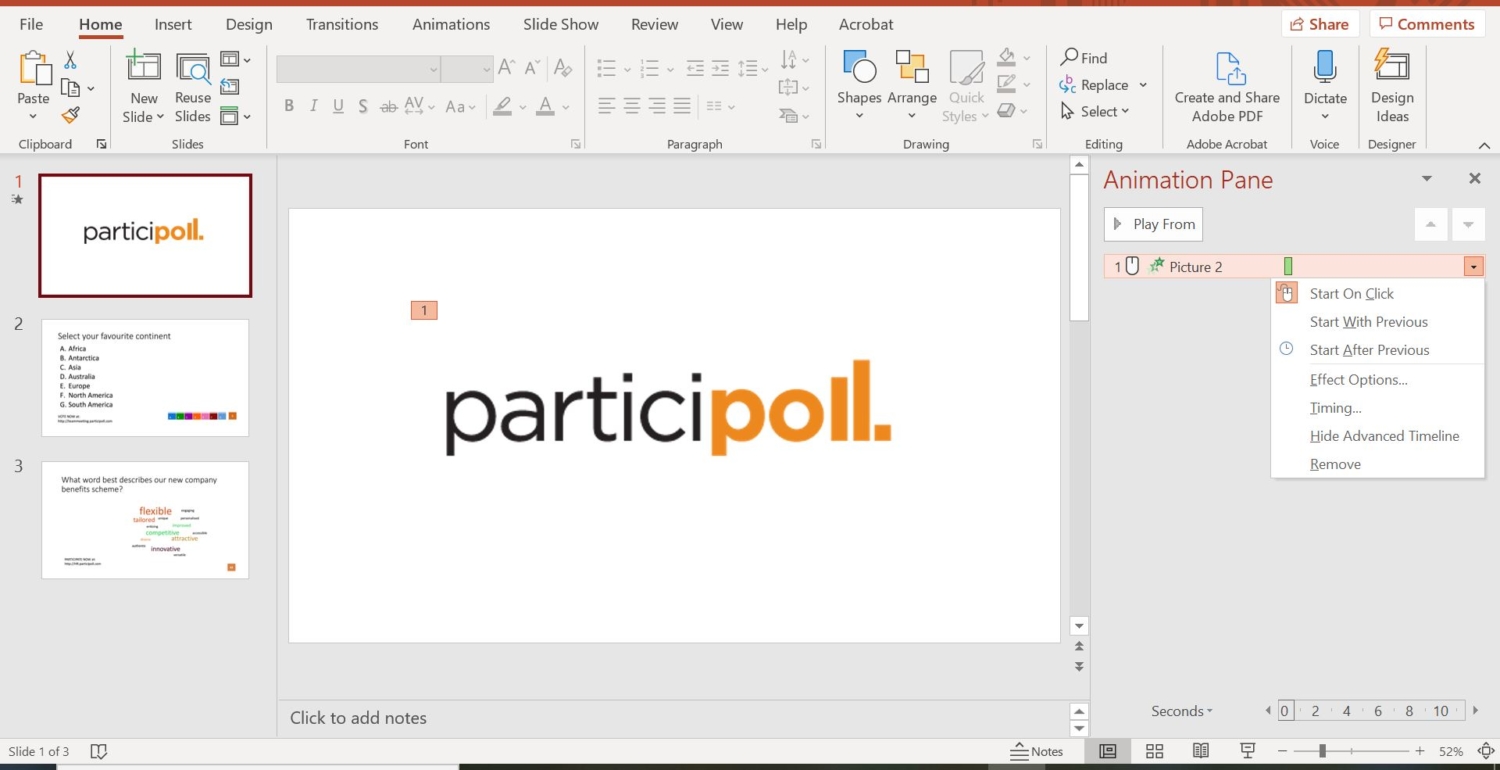Start Dictate microphone
1500x770 pixels.
tap(1325, 84)
